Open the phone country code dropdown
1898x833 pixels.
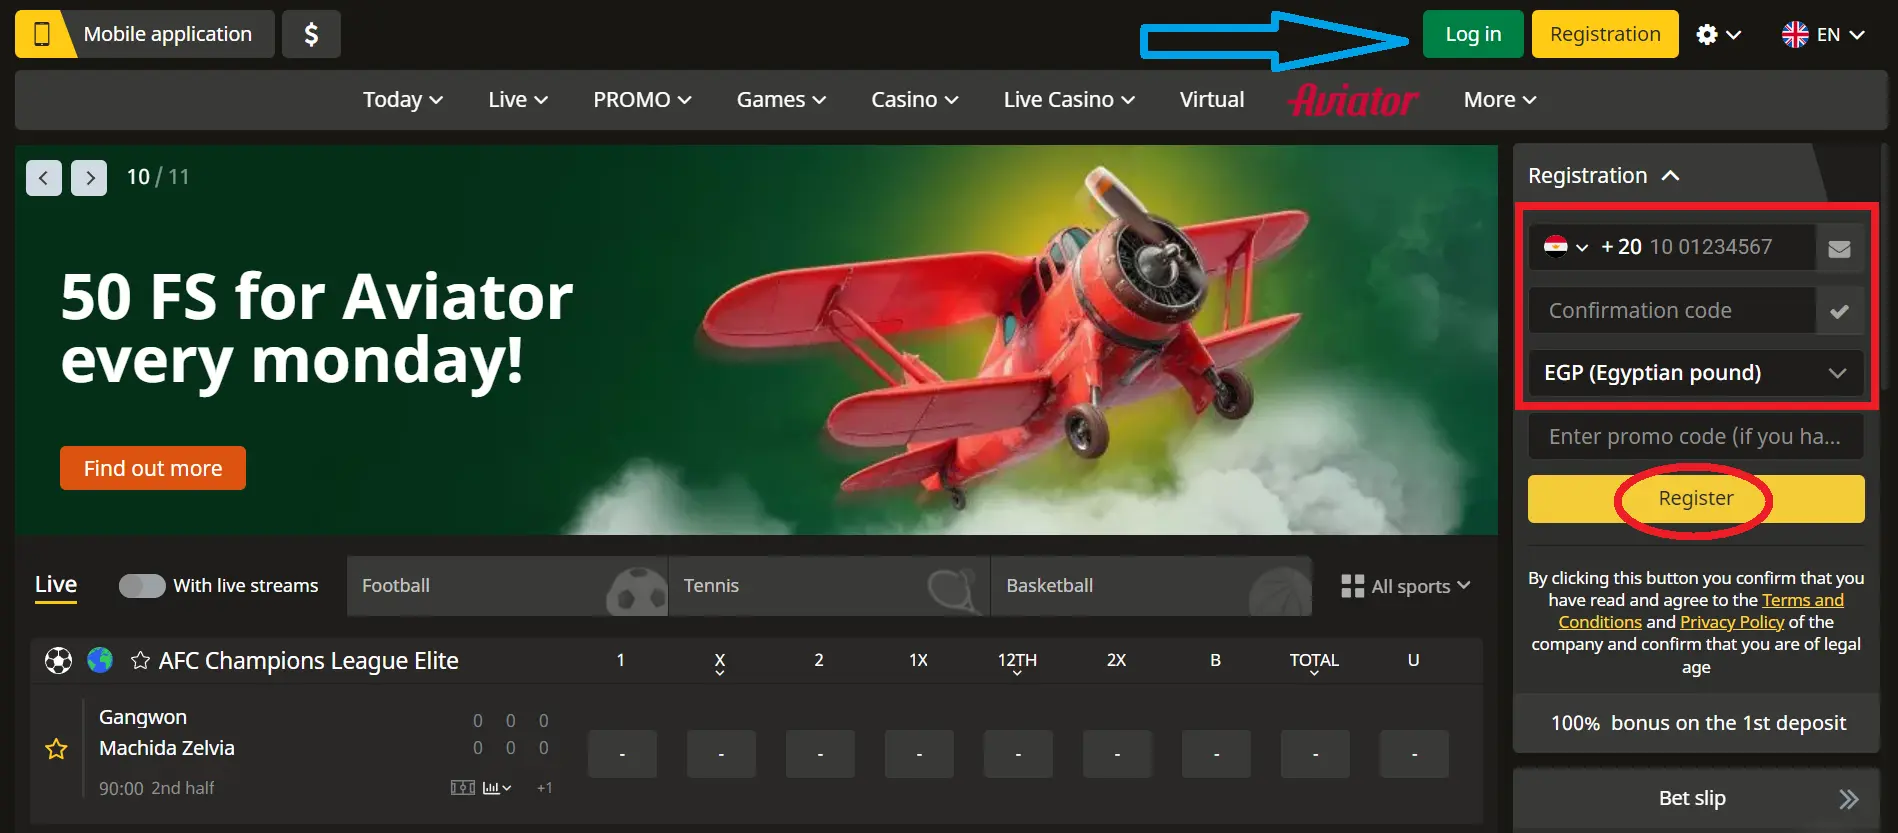[x=1566, y=247]
